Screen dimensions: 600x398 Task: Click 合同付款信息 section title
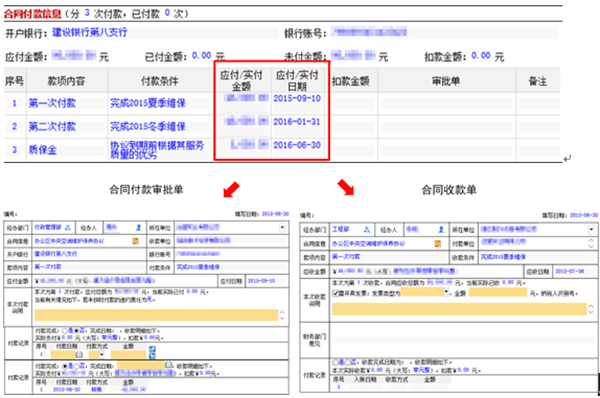pyautogui.click(x=33, y=14)
